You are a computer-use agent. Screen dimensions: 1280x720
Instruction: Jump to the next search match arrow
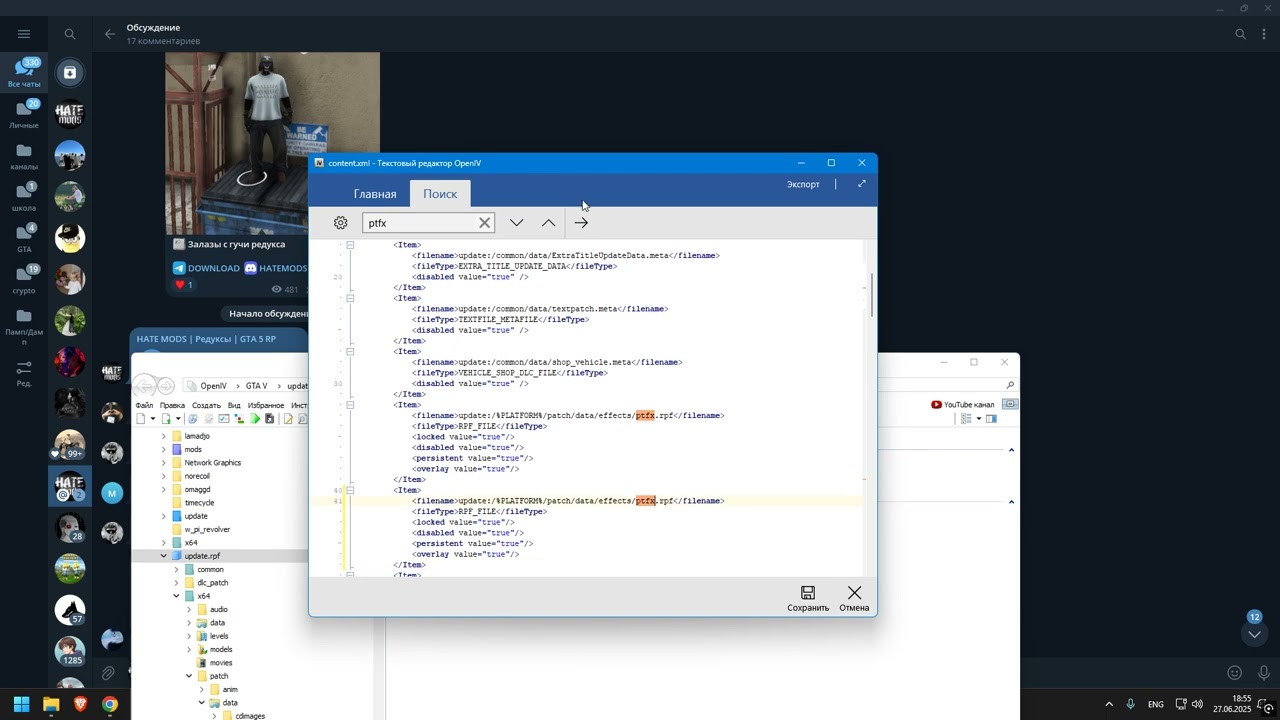tap(517, 223)
